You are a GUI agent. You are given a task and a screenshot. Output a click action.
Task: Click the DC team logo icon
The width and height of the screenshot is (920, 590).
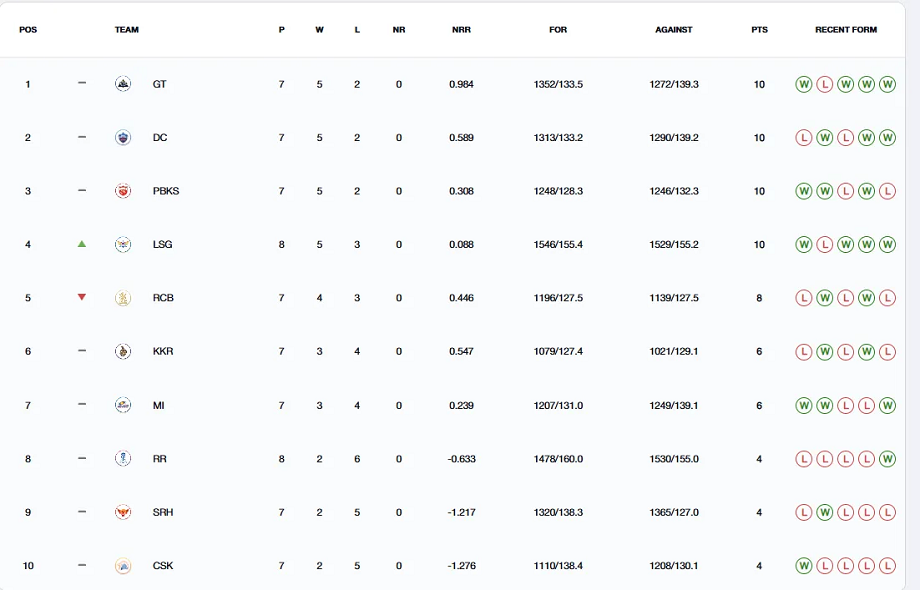pos(122,138)
